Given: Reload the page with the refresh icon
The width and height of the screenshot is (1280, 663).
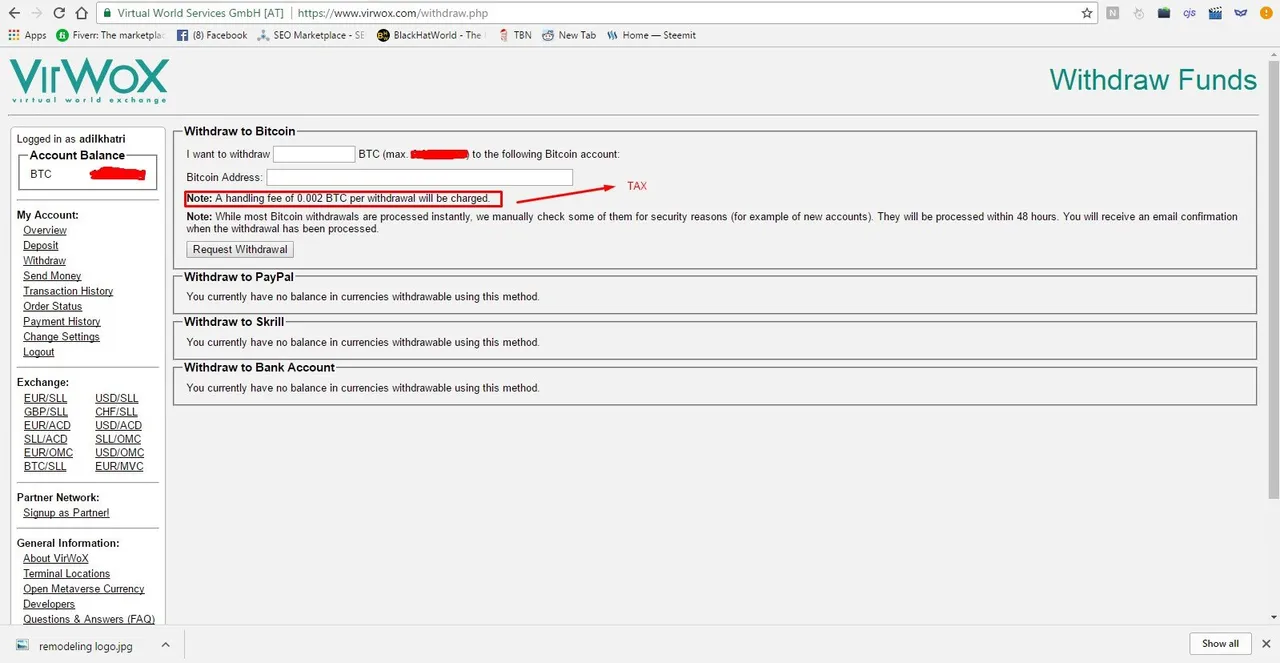Looking at the screenshot, I should (59, 13).
